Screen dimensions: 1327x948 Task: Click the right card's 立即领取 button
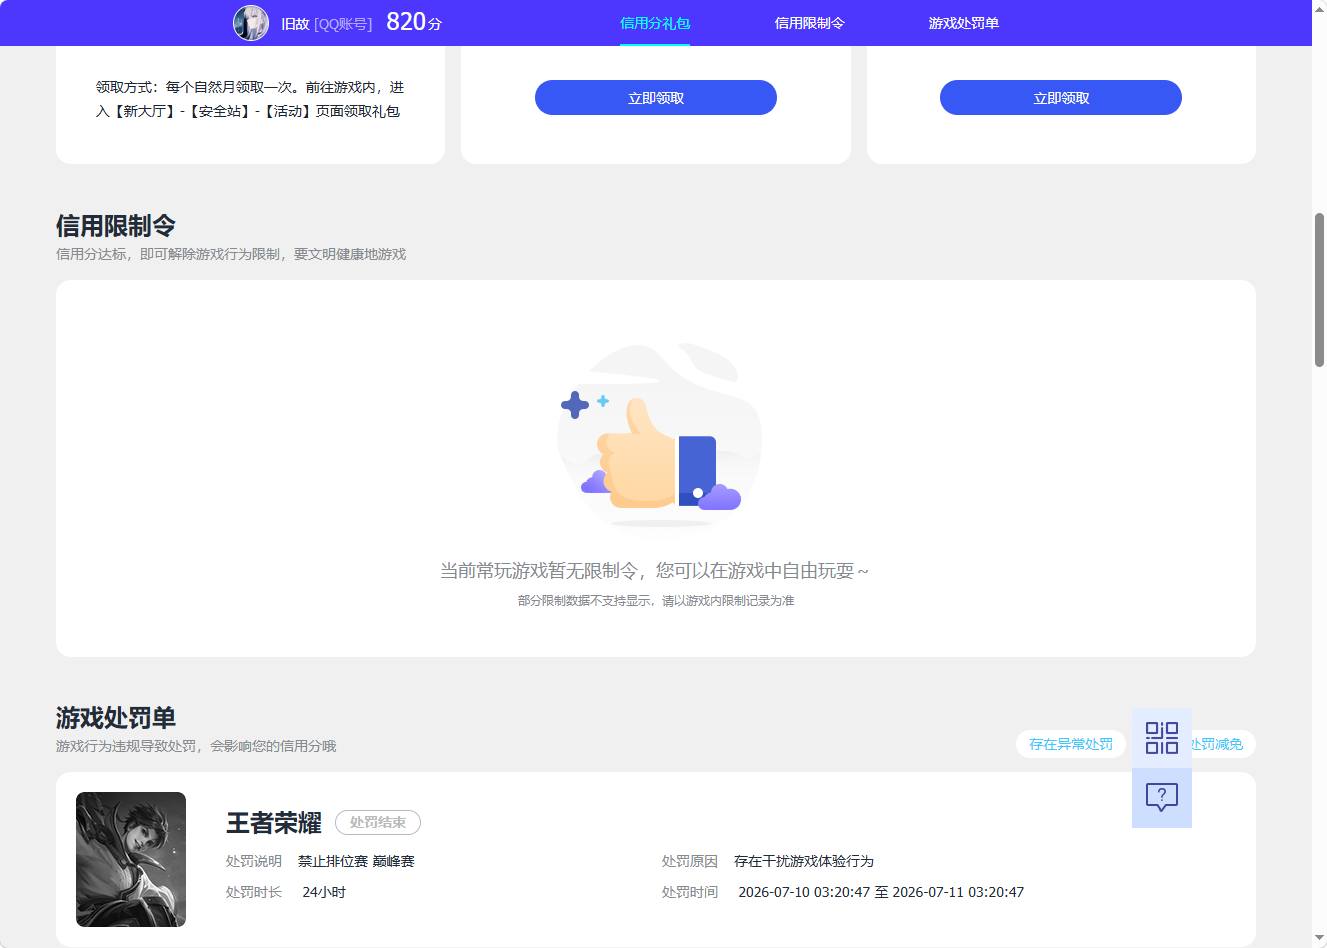pyautogui.click(x=1061, y=98)
